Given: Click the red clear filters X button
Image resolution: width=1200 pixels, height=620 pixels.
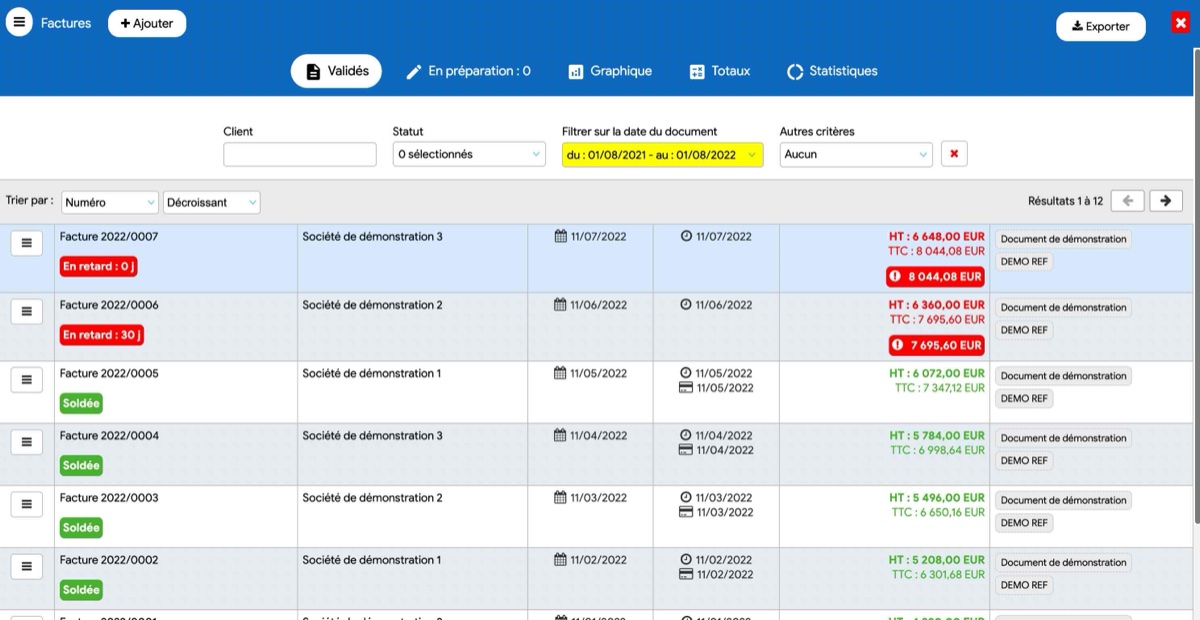Looking at the screenshot, I should 954,154.
